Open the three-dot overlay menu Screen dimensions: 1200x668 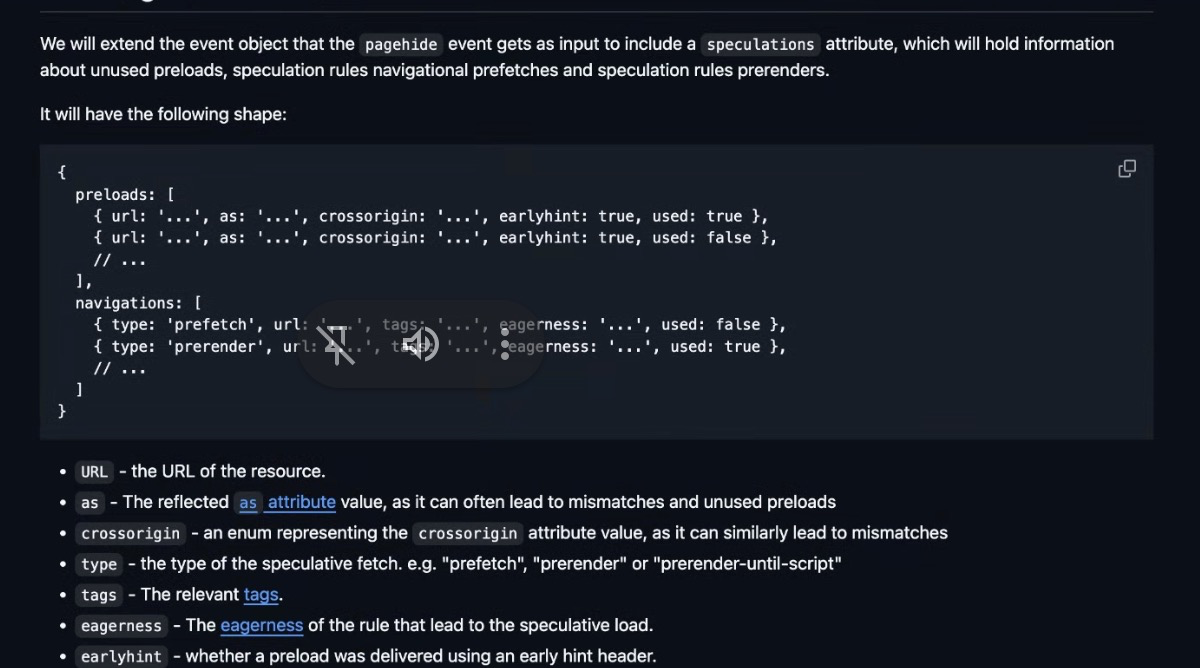[505, 345]
